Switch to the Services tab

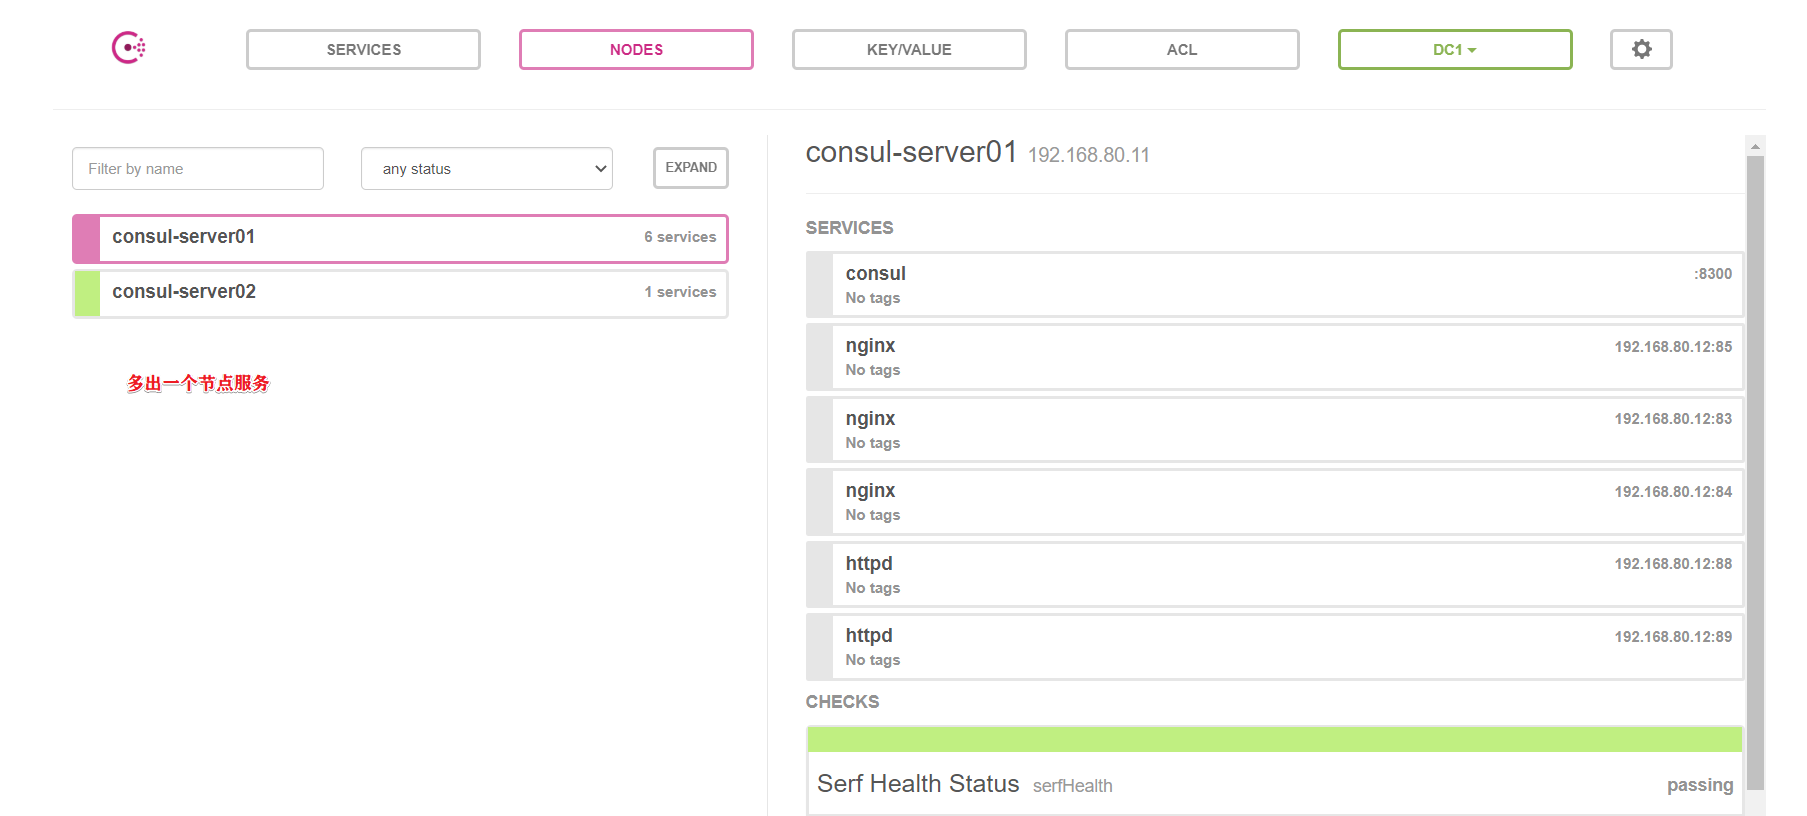(x=363, y=50)
